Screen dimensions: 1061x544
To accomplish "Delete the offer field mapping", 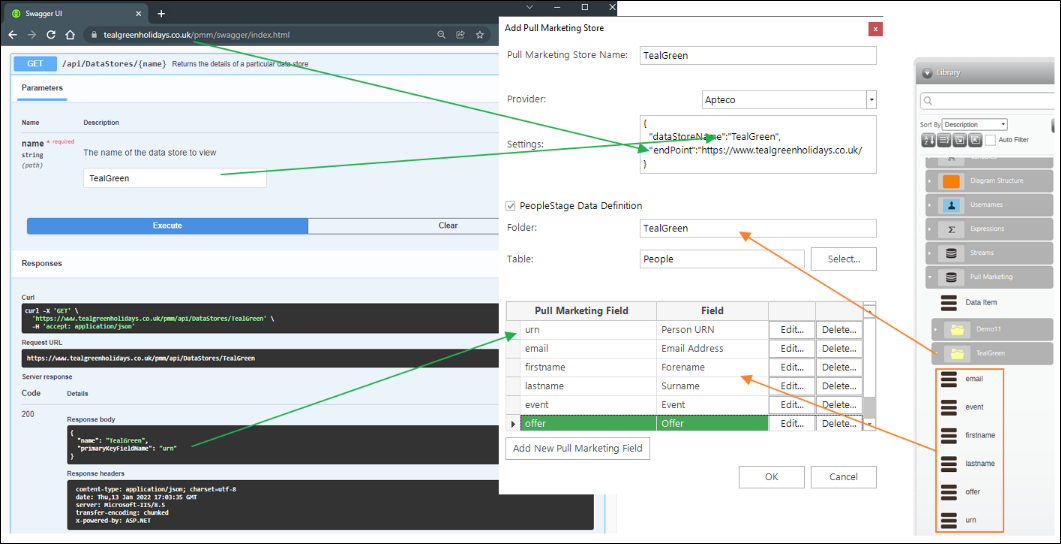I will point(839,424).
